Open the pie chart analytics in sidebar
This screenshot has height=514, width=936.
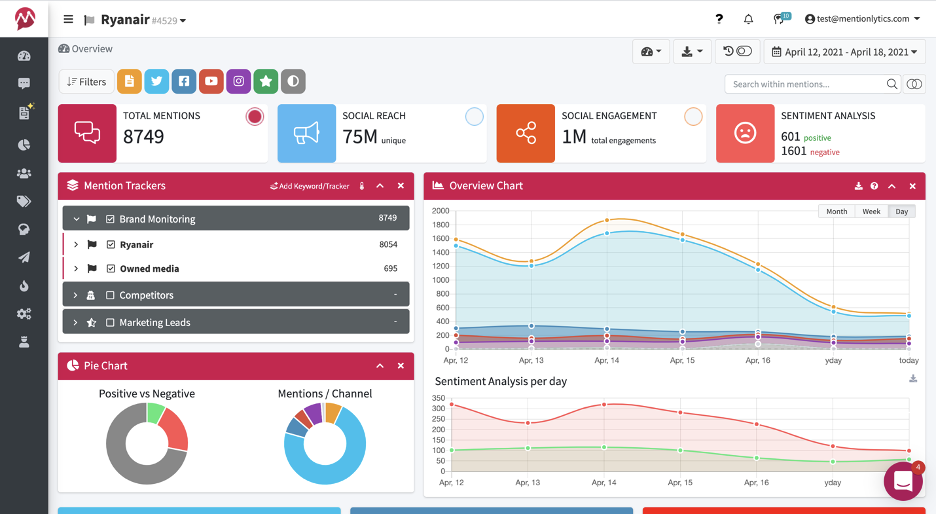tap(24, 145)
